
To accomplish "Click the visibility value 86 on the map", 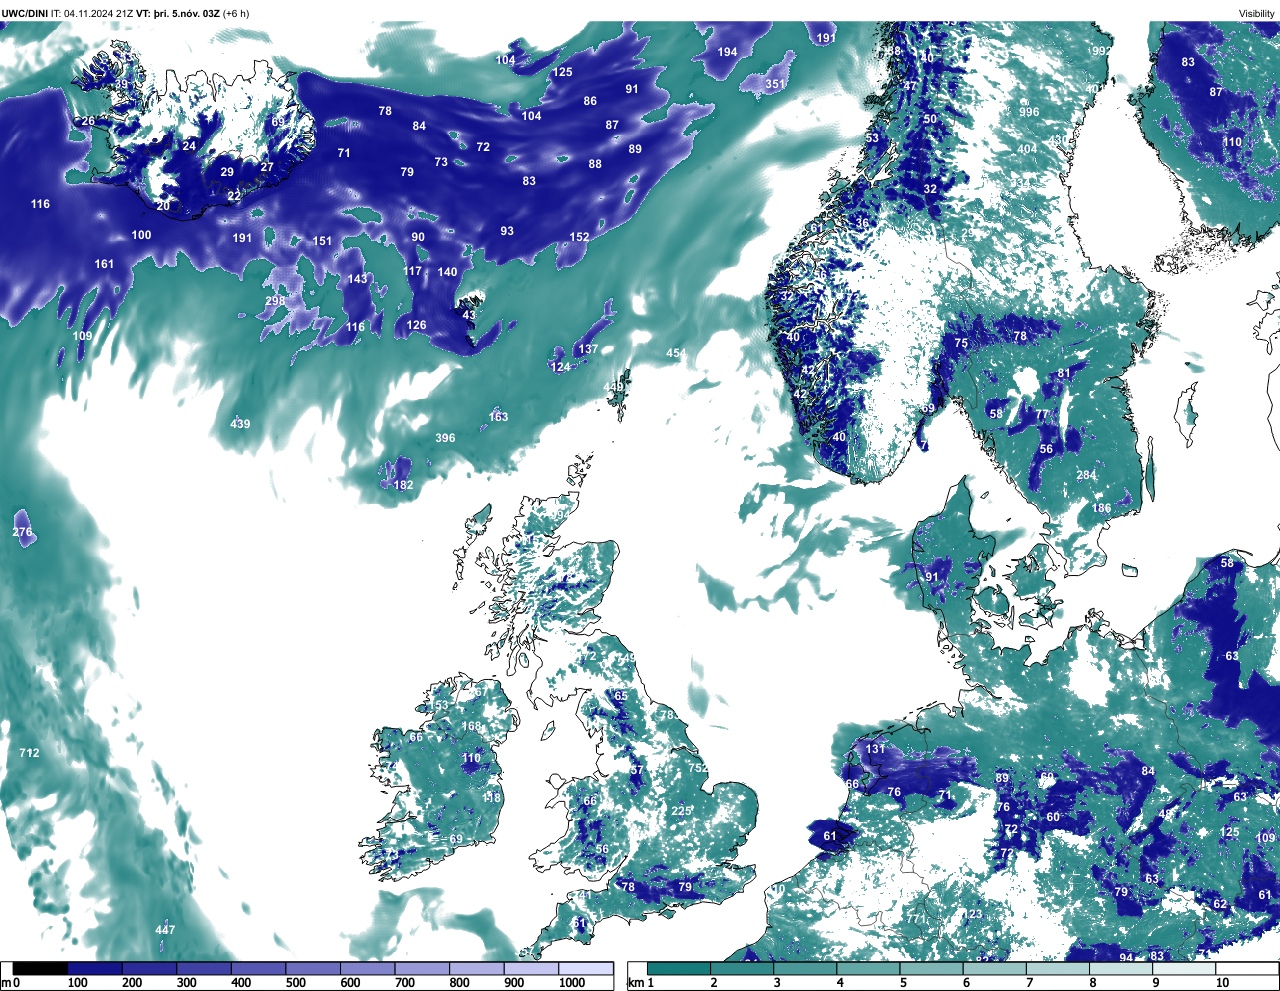I will (590, 101).
